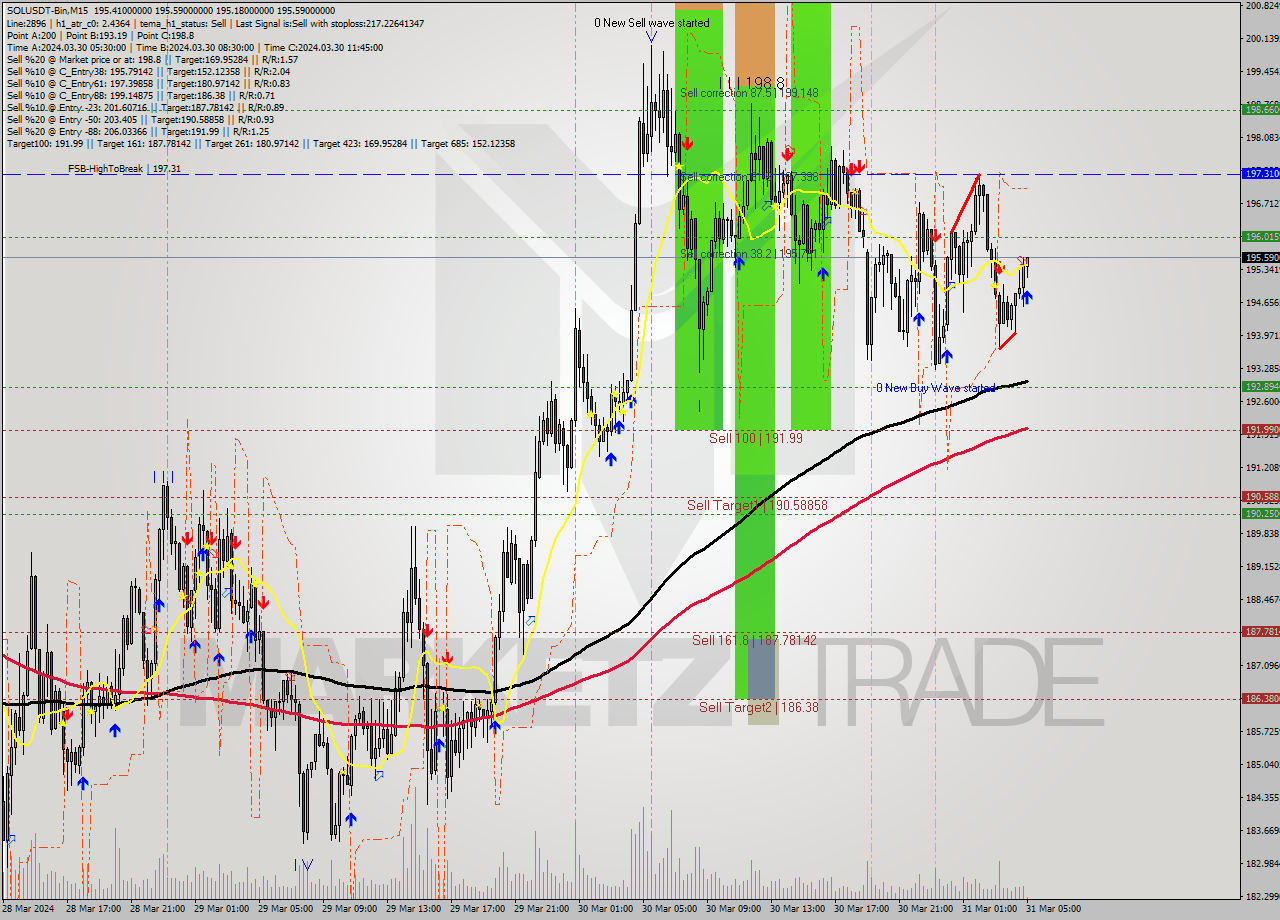Click the SOLUSDT-Bin,M15 symbol title

click(x=48, y=10)
